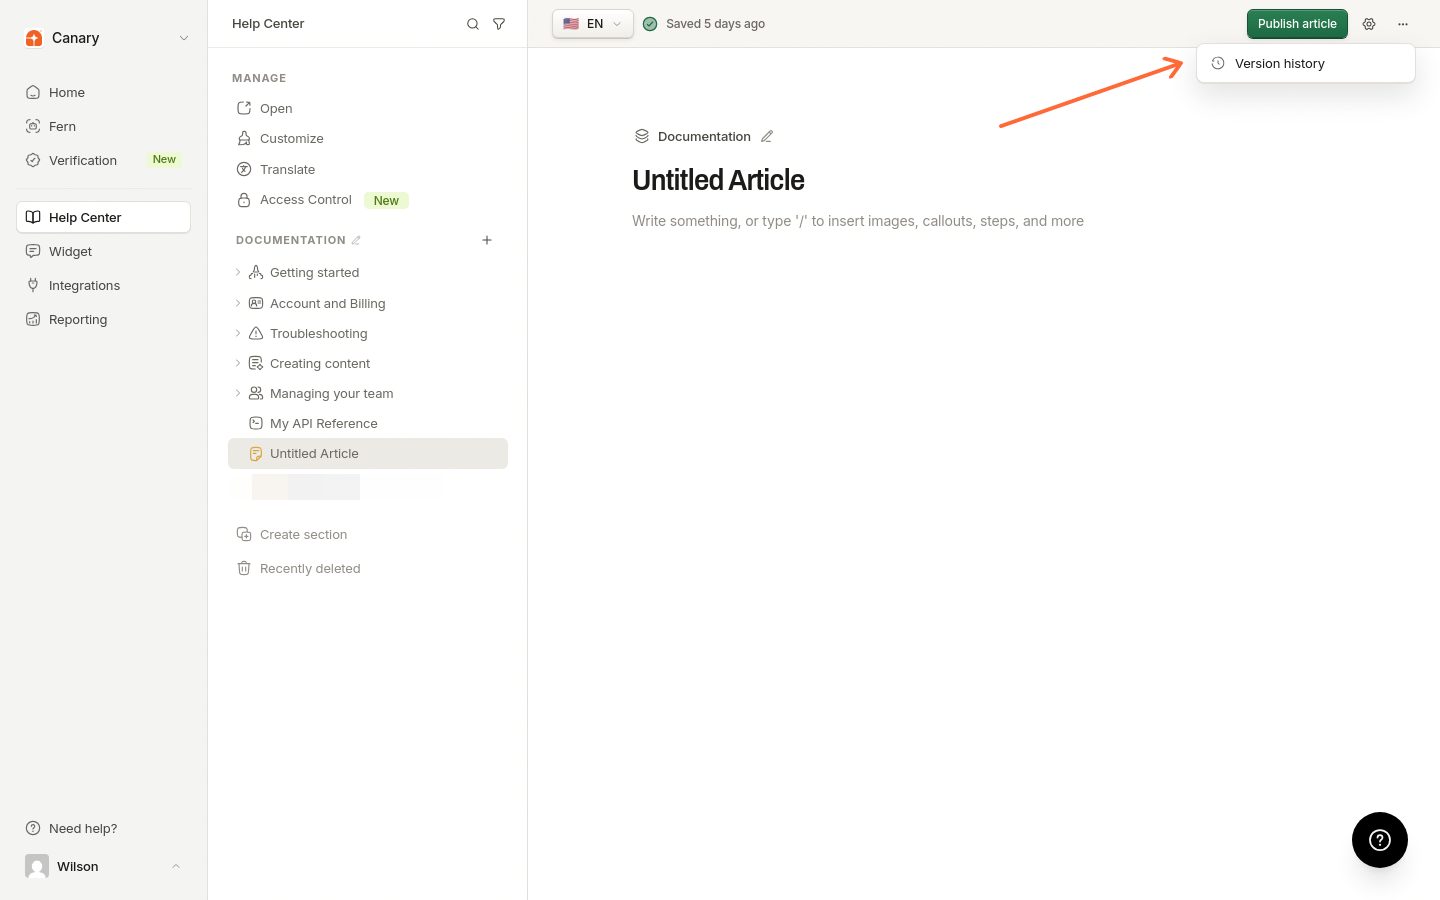The image size is (1440, 900).
Task: Click the My API Reference icon
Action: tap(256, 424)
